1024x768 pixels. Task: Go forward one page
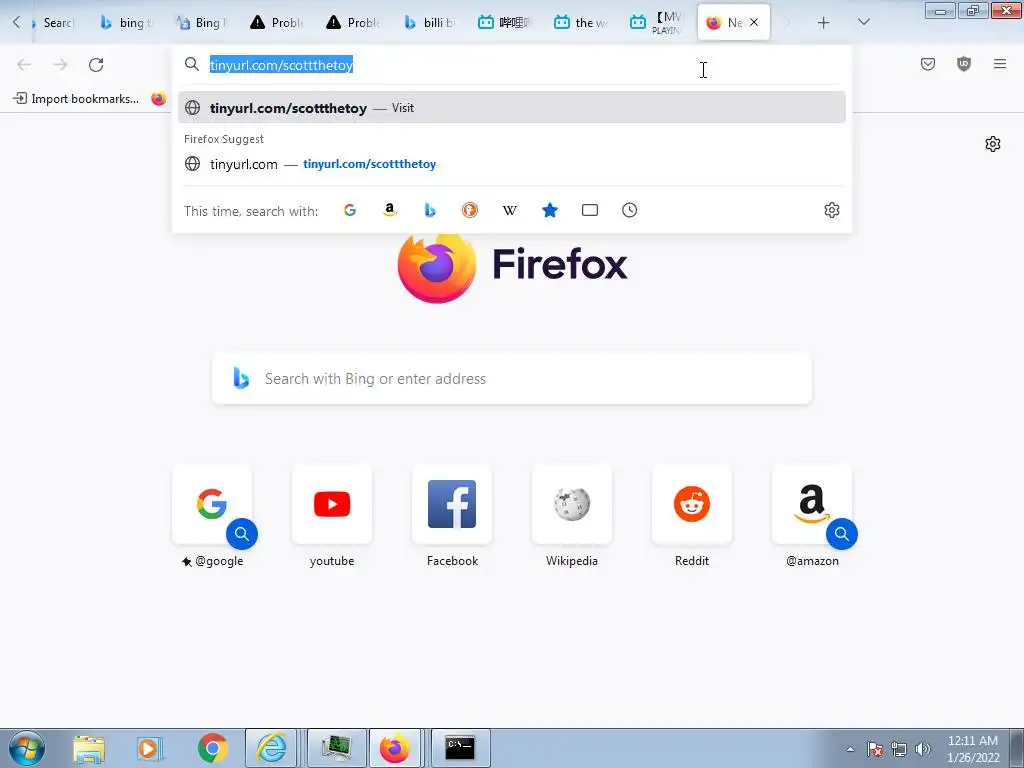tap(60, 65)
